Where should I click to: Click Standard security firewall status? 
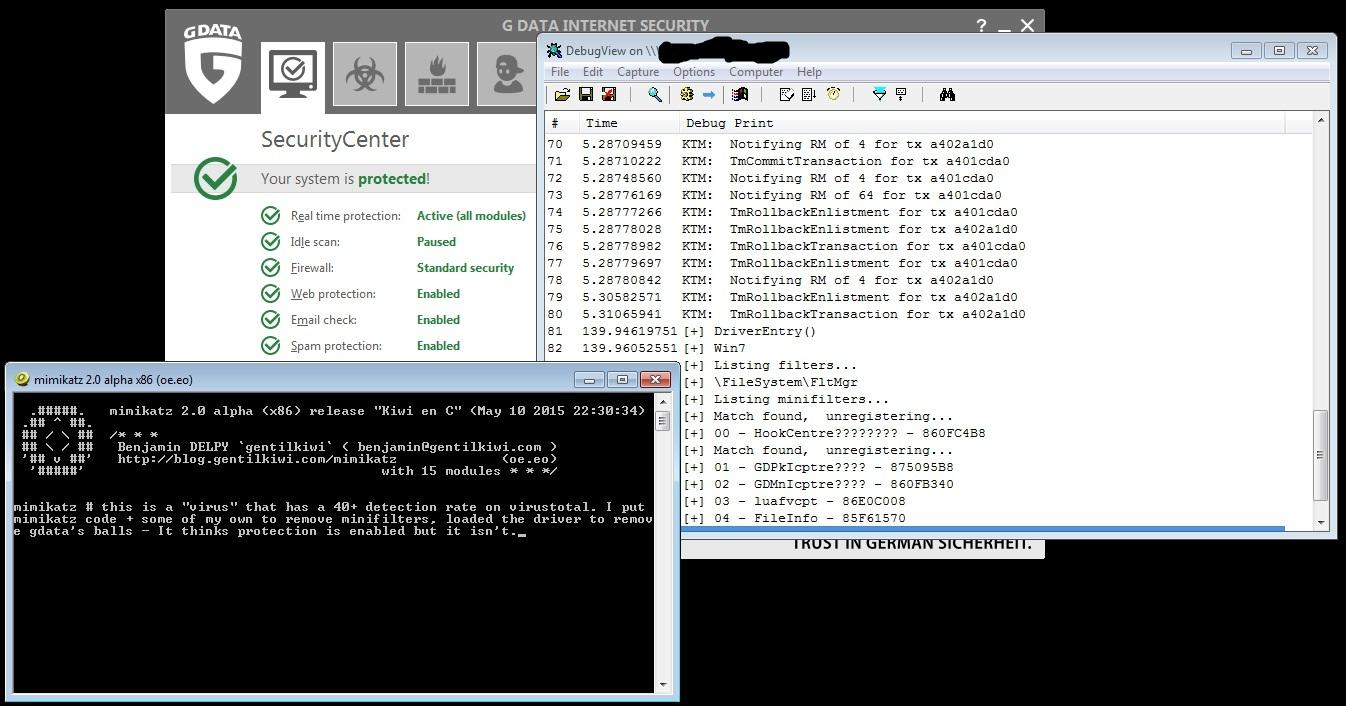point(465,268)
